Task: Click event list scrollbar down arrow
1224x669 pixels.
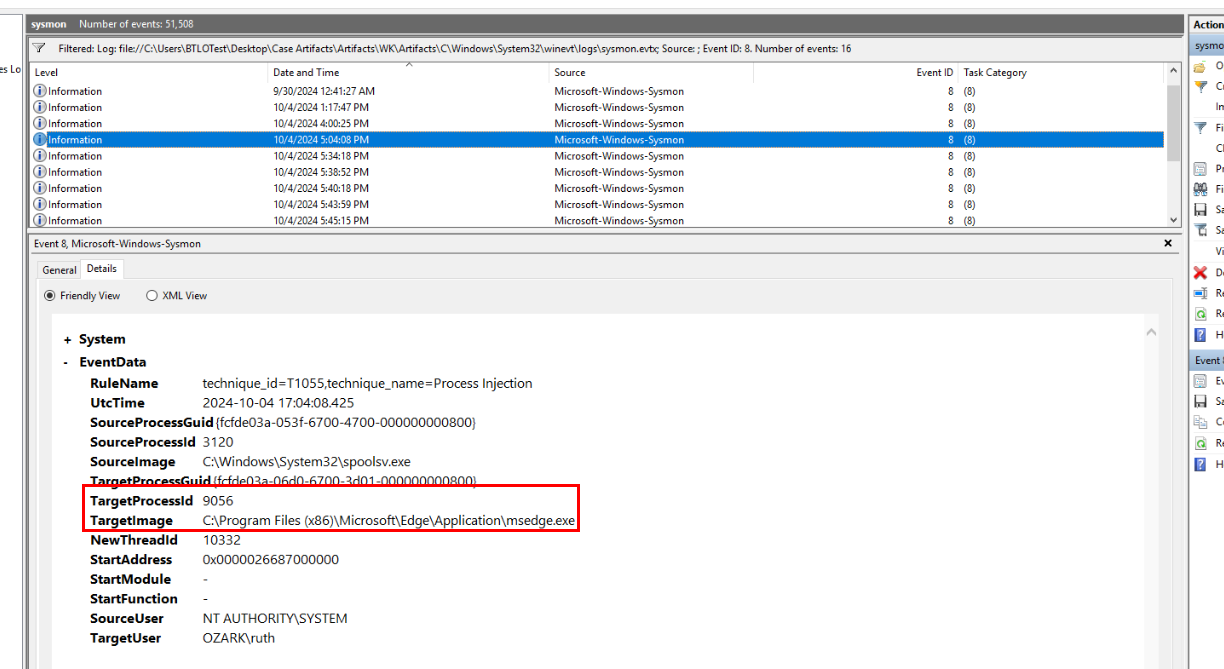Action: tap(1174, 220)
